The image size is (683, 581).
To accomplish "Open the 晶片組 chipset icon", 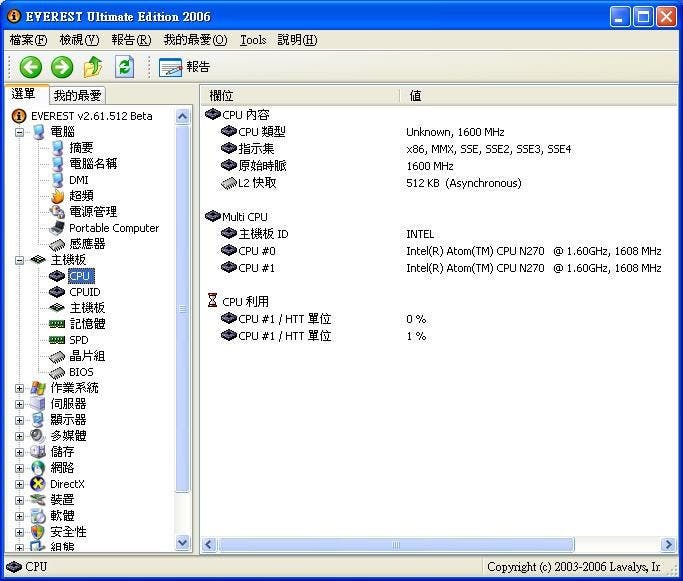I will click(x=57, y=357).
